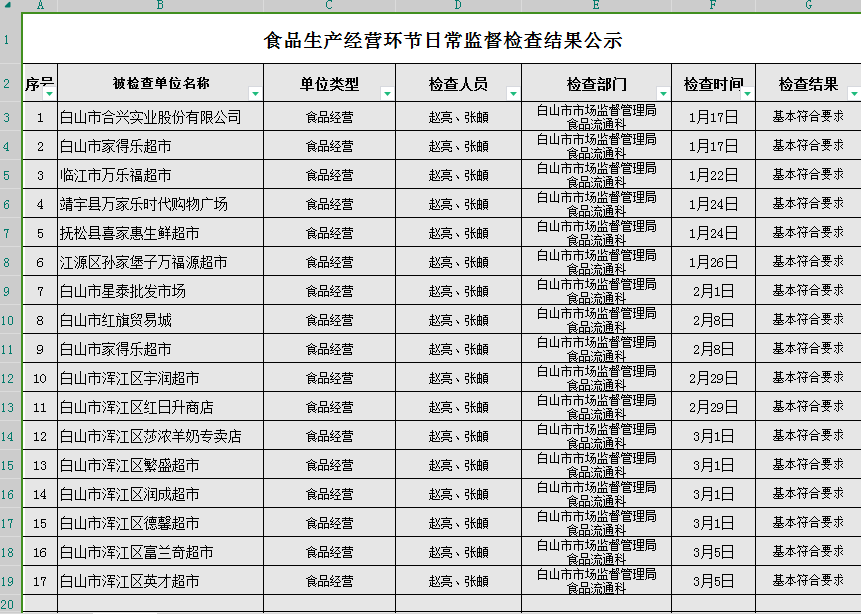Open filter dropdown for 被检查单位名称 column
Screen dimensions: 861x614
click(255, 94)
